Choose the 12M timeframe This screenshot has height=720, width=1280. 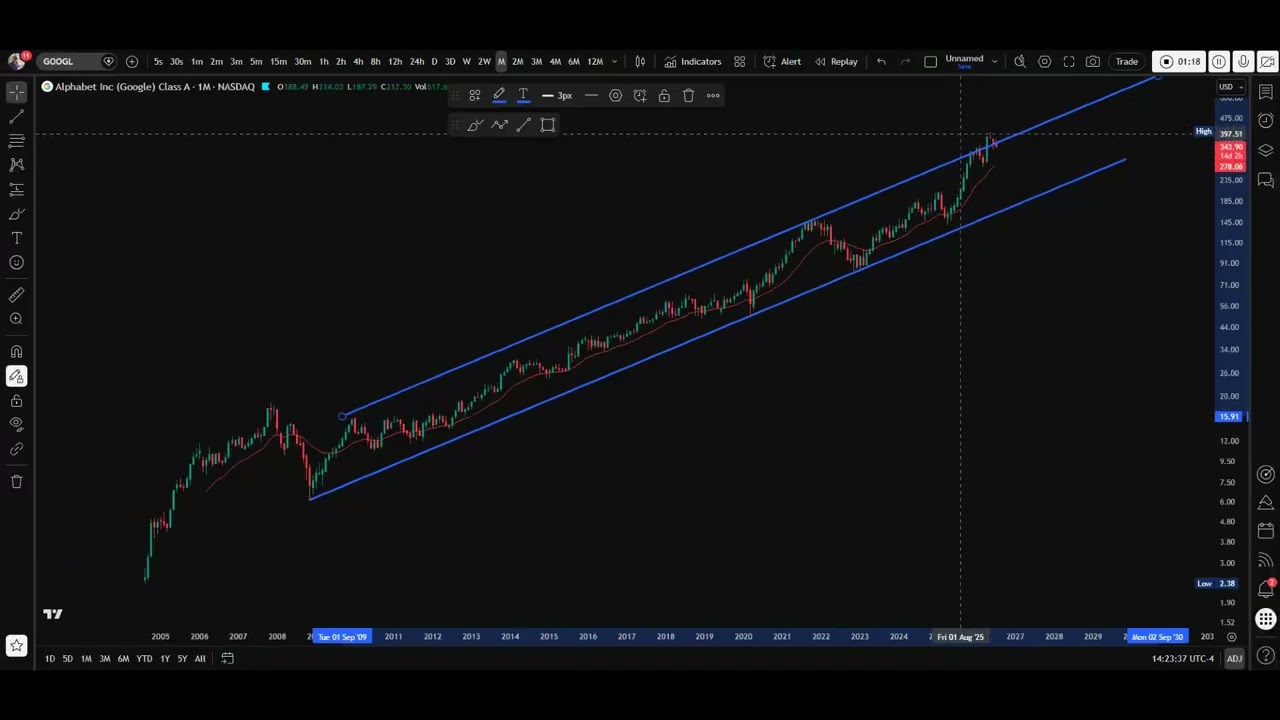pos(595,62)
